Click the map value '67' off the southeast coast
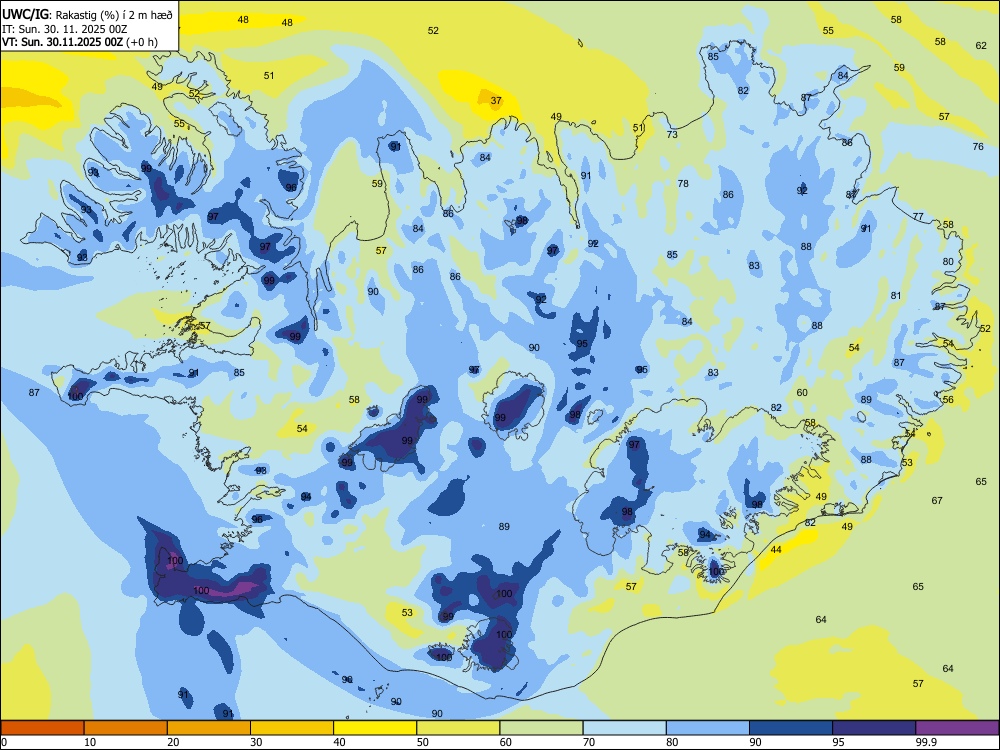The height and width of the screenshot is (750, 1000). (937, 501)
